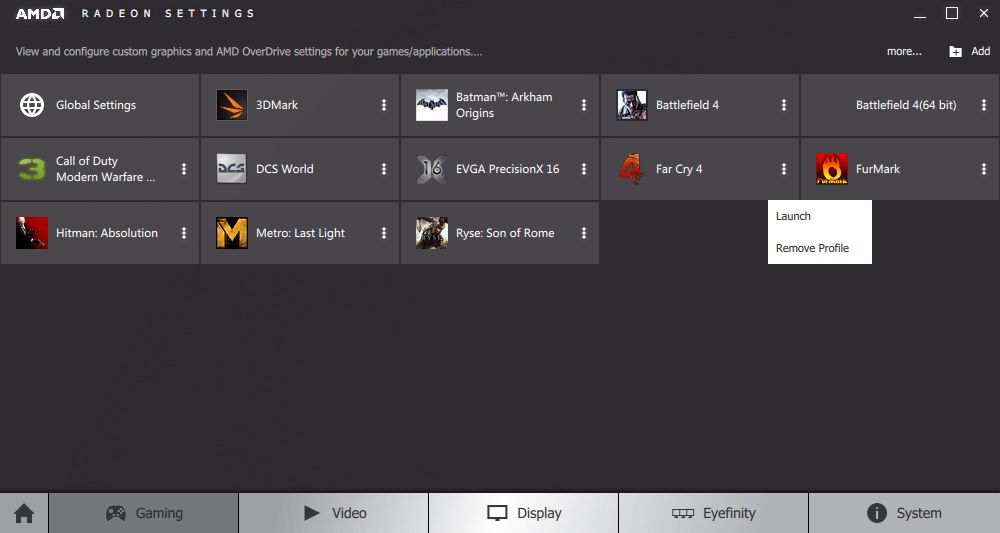Open options menu for Call of Duty
The width and height of the screenshot is (1000, 533).
pos(184,169)
